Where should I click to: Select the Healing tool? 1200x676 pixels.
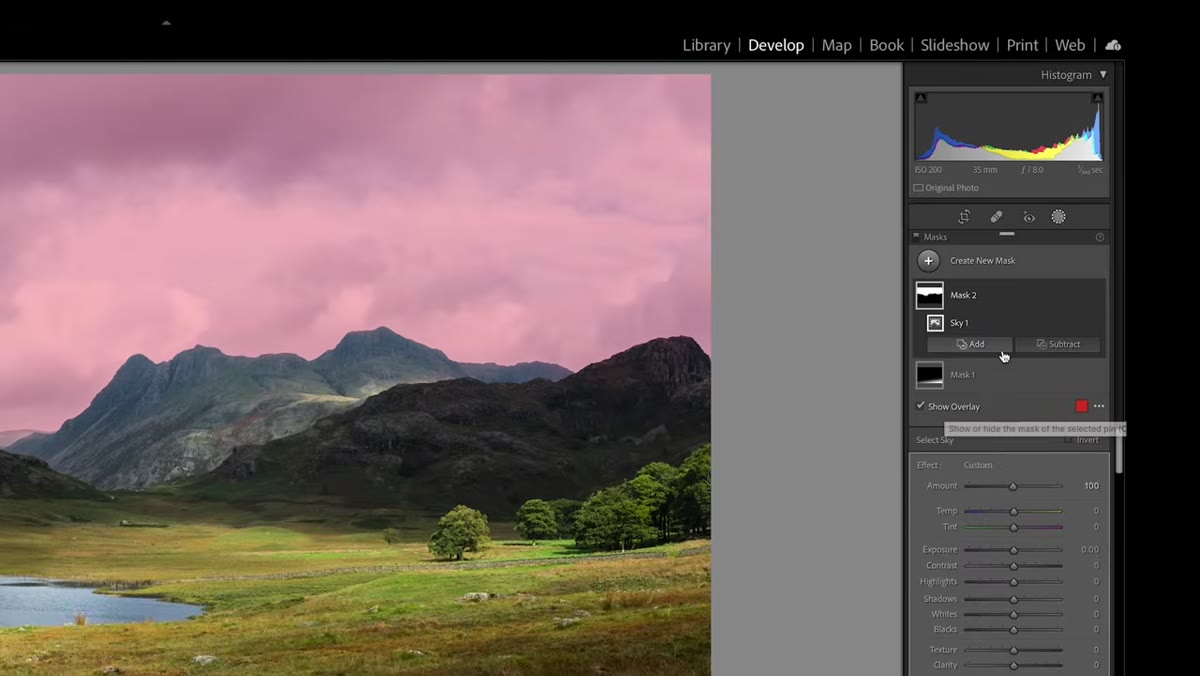tap(996, 217)
